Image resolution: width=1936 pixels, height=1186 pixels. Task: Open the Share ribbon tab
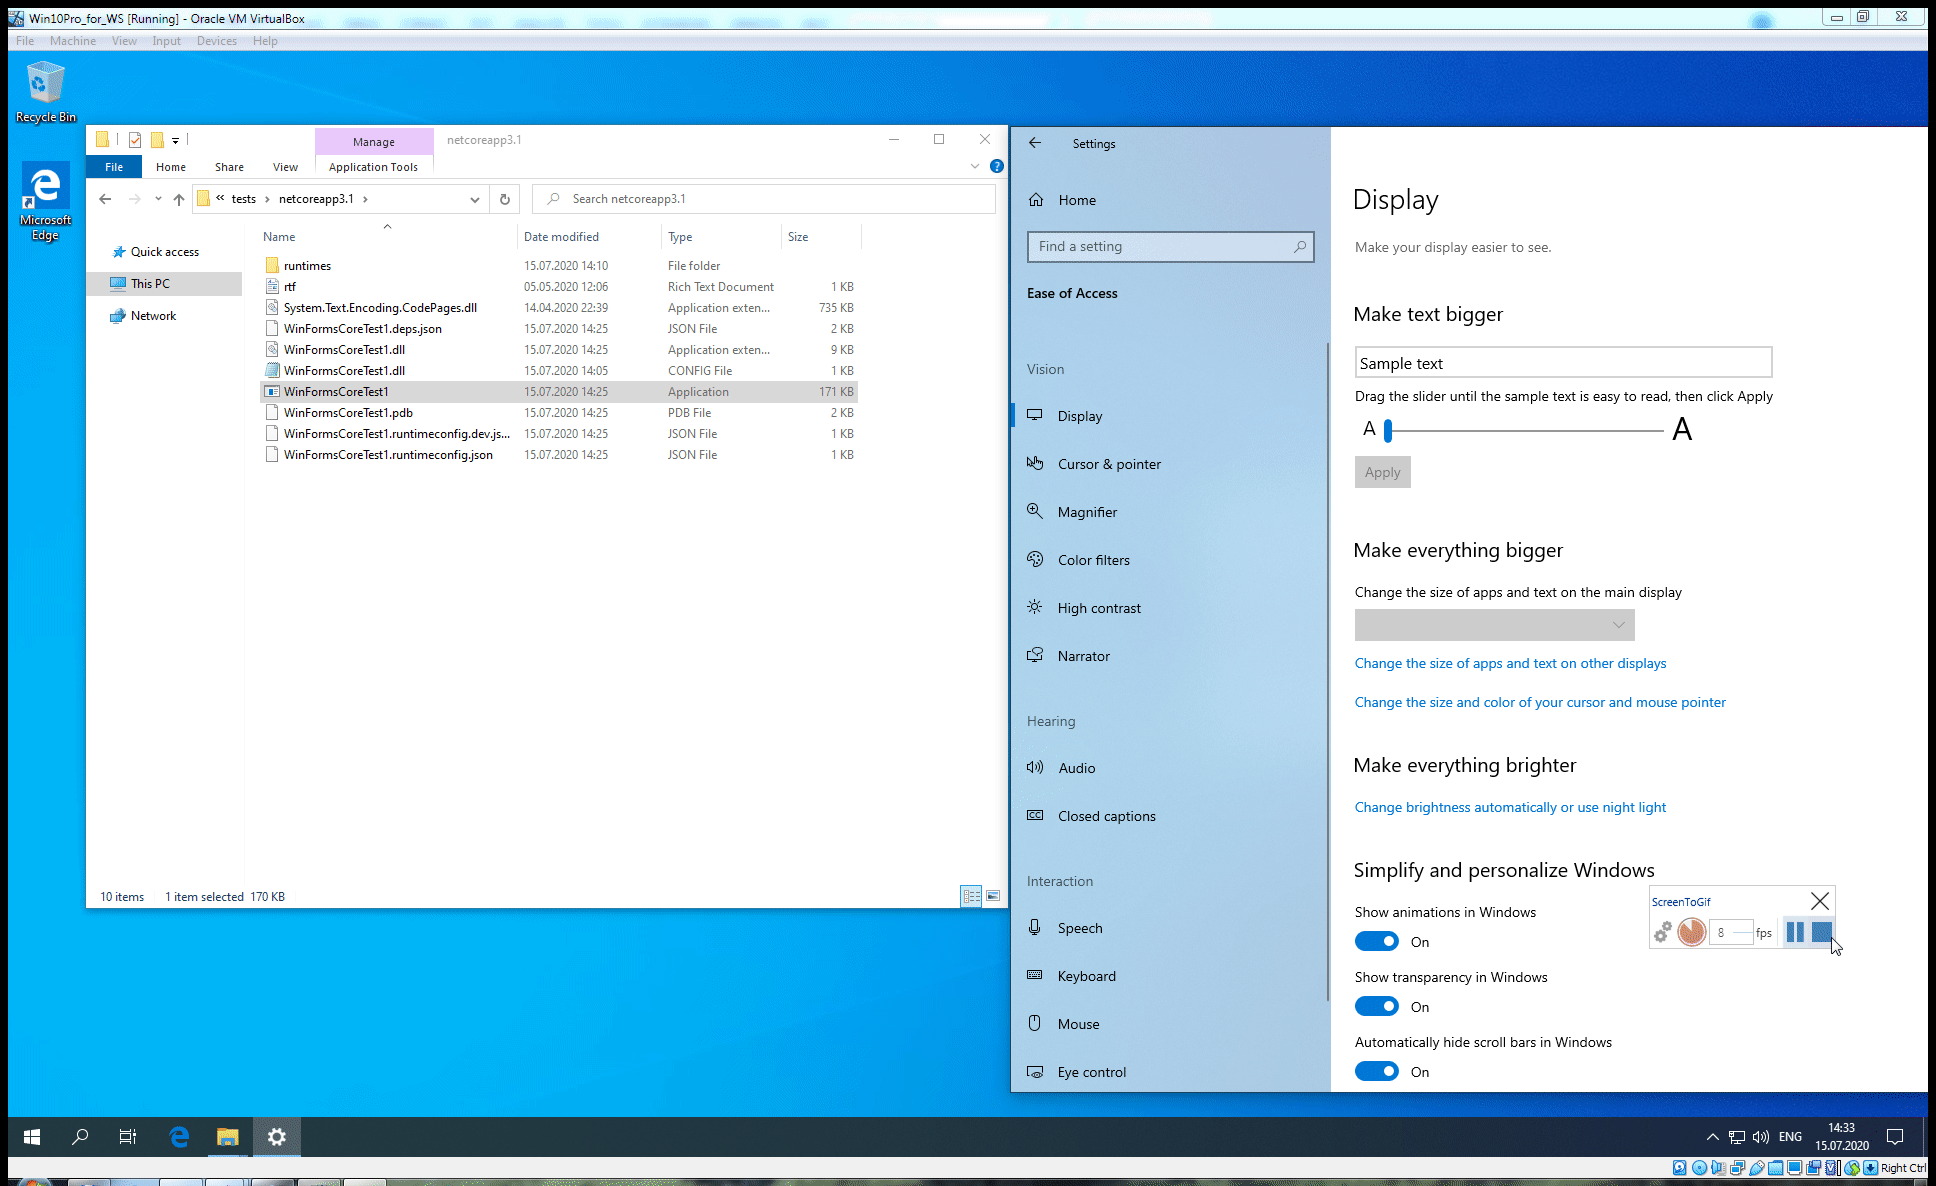[229, 167]
